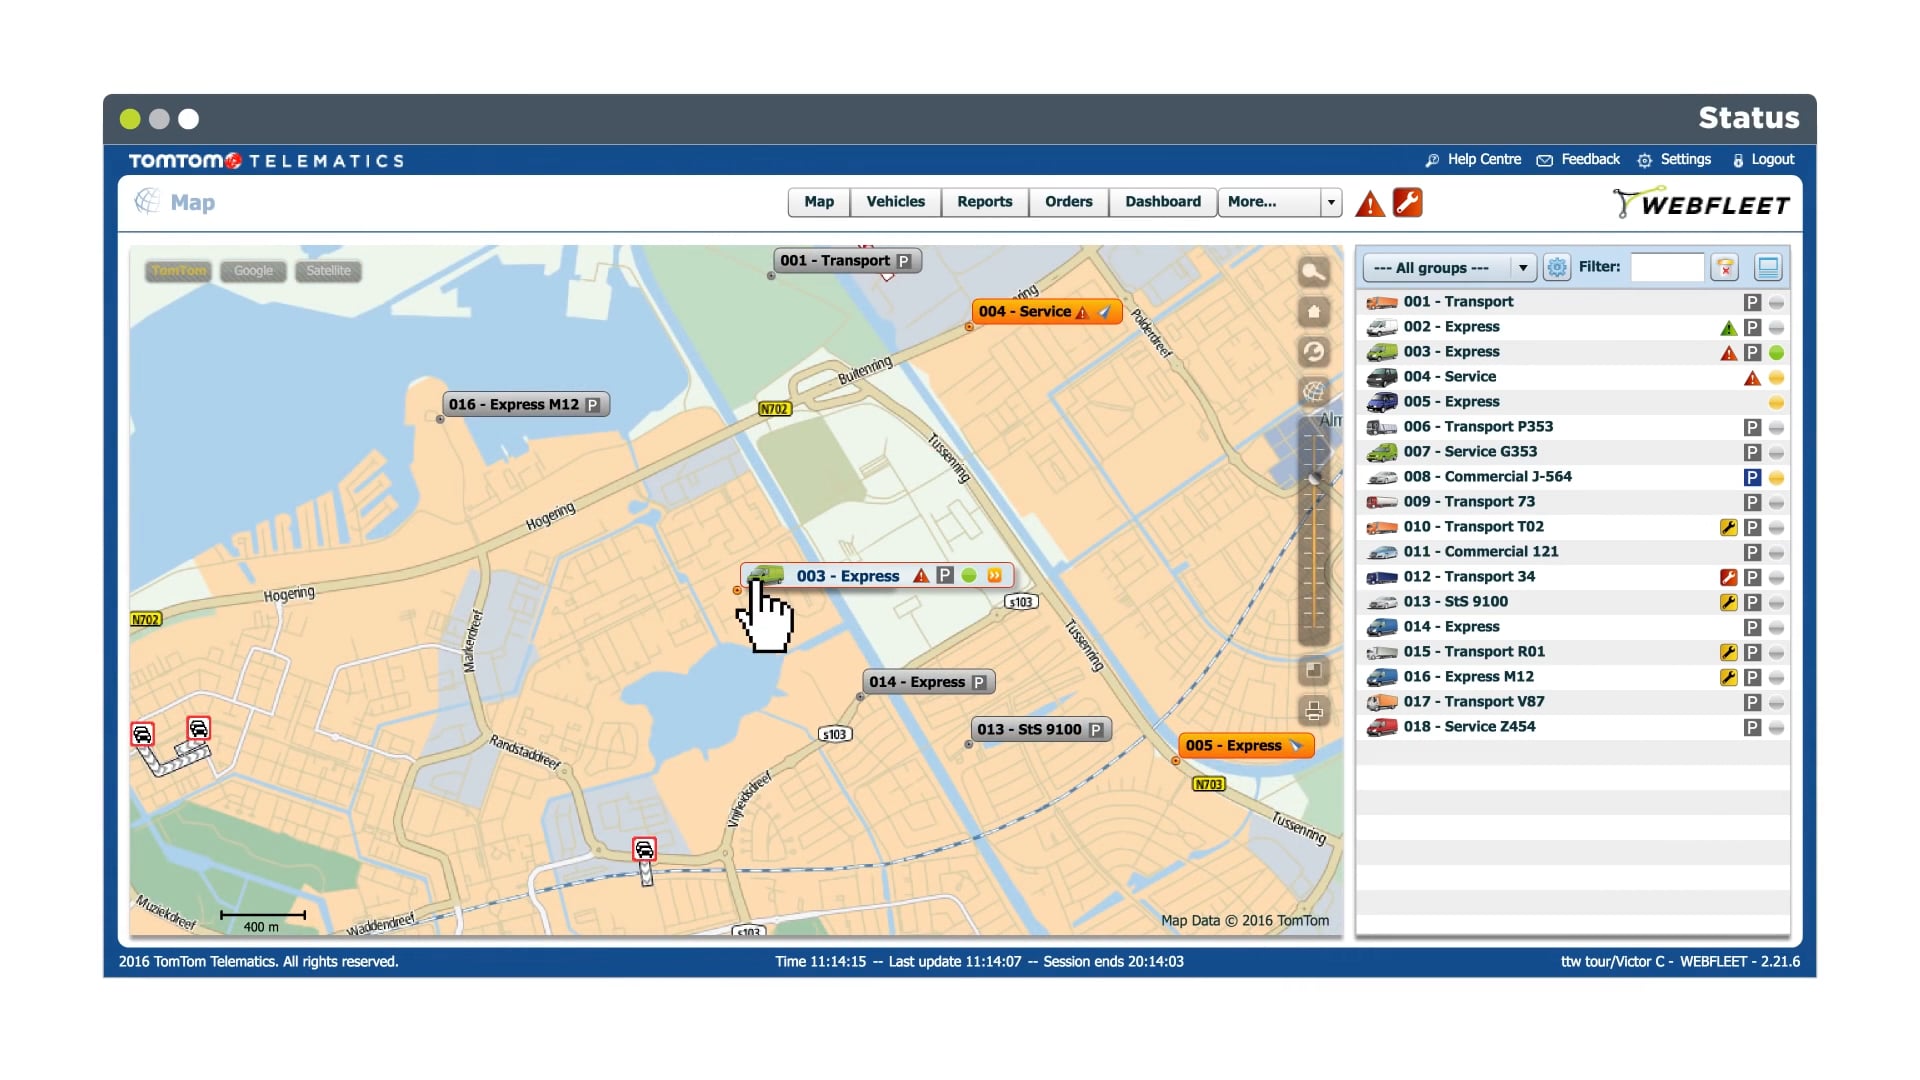Click parking icon in 014 - Express list row
This screenshot has width=1920, height=1080.
coord(1752,627)
